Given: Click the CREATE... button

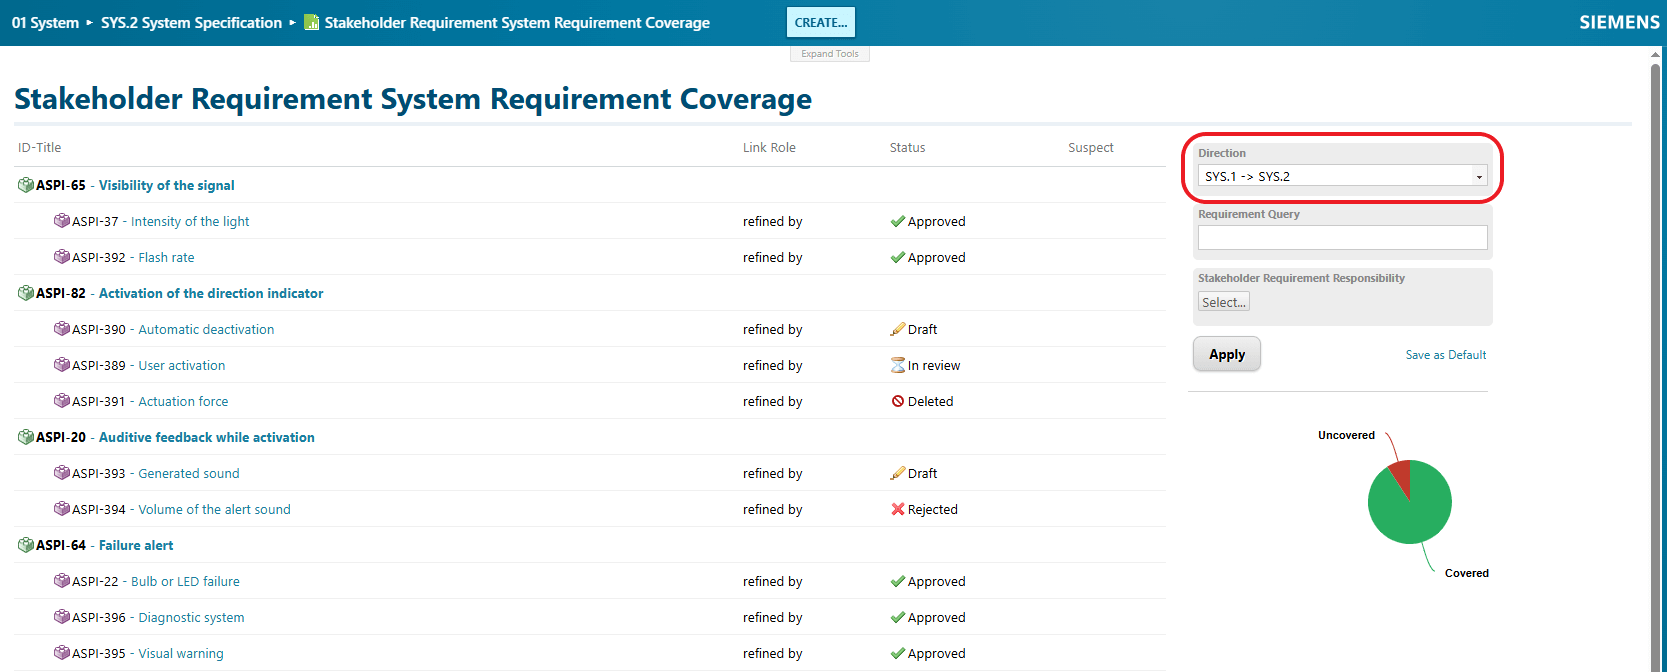Looking at the screenshot, I should tap(820, 22).
